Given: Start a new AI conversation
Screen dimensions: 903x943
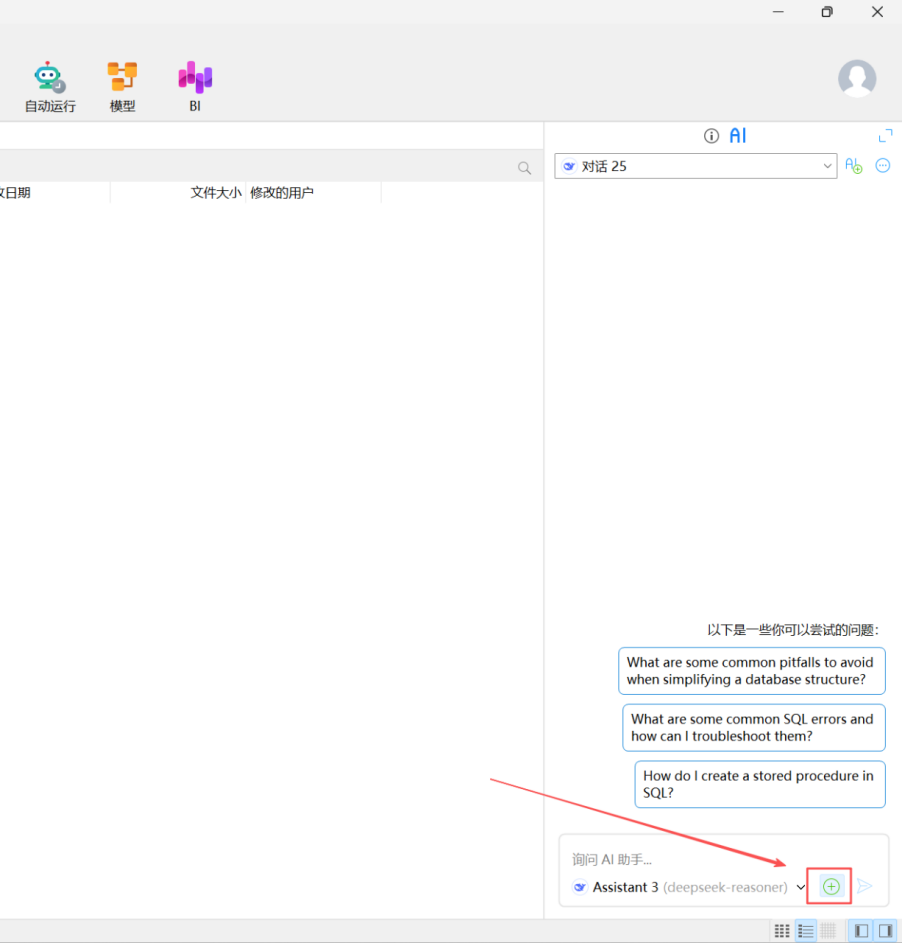Looking at the screenshot, I should point(853,166).
